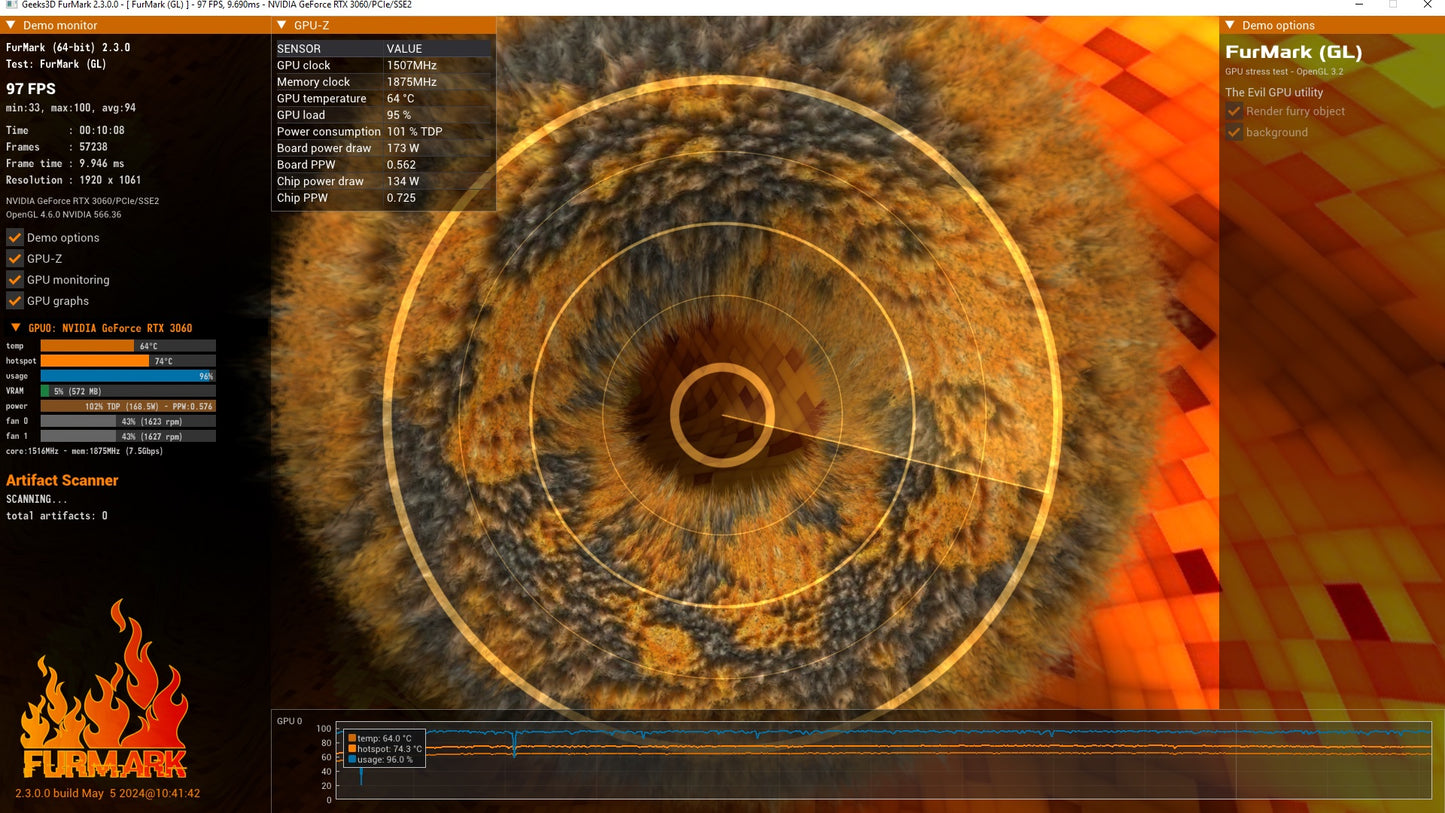Click the "Test: FurMark (GL)" line
This screenshot has width=1445, height=813.
tap(56, 64)
